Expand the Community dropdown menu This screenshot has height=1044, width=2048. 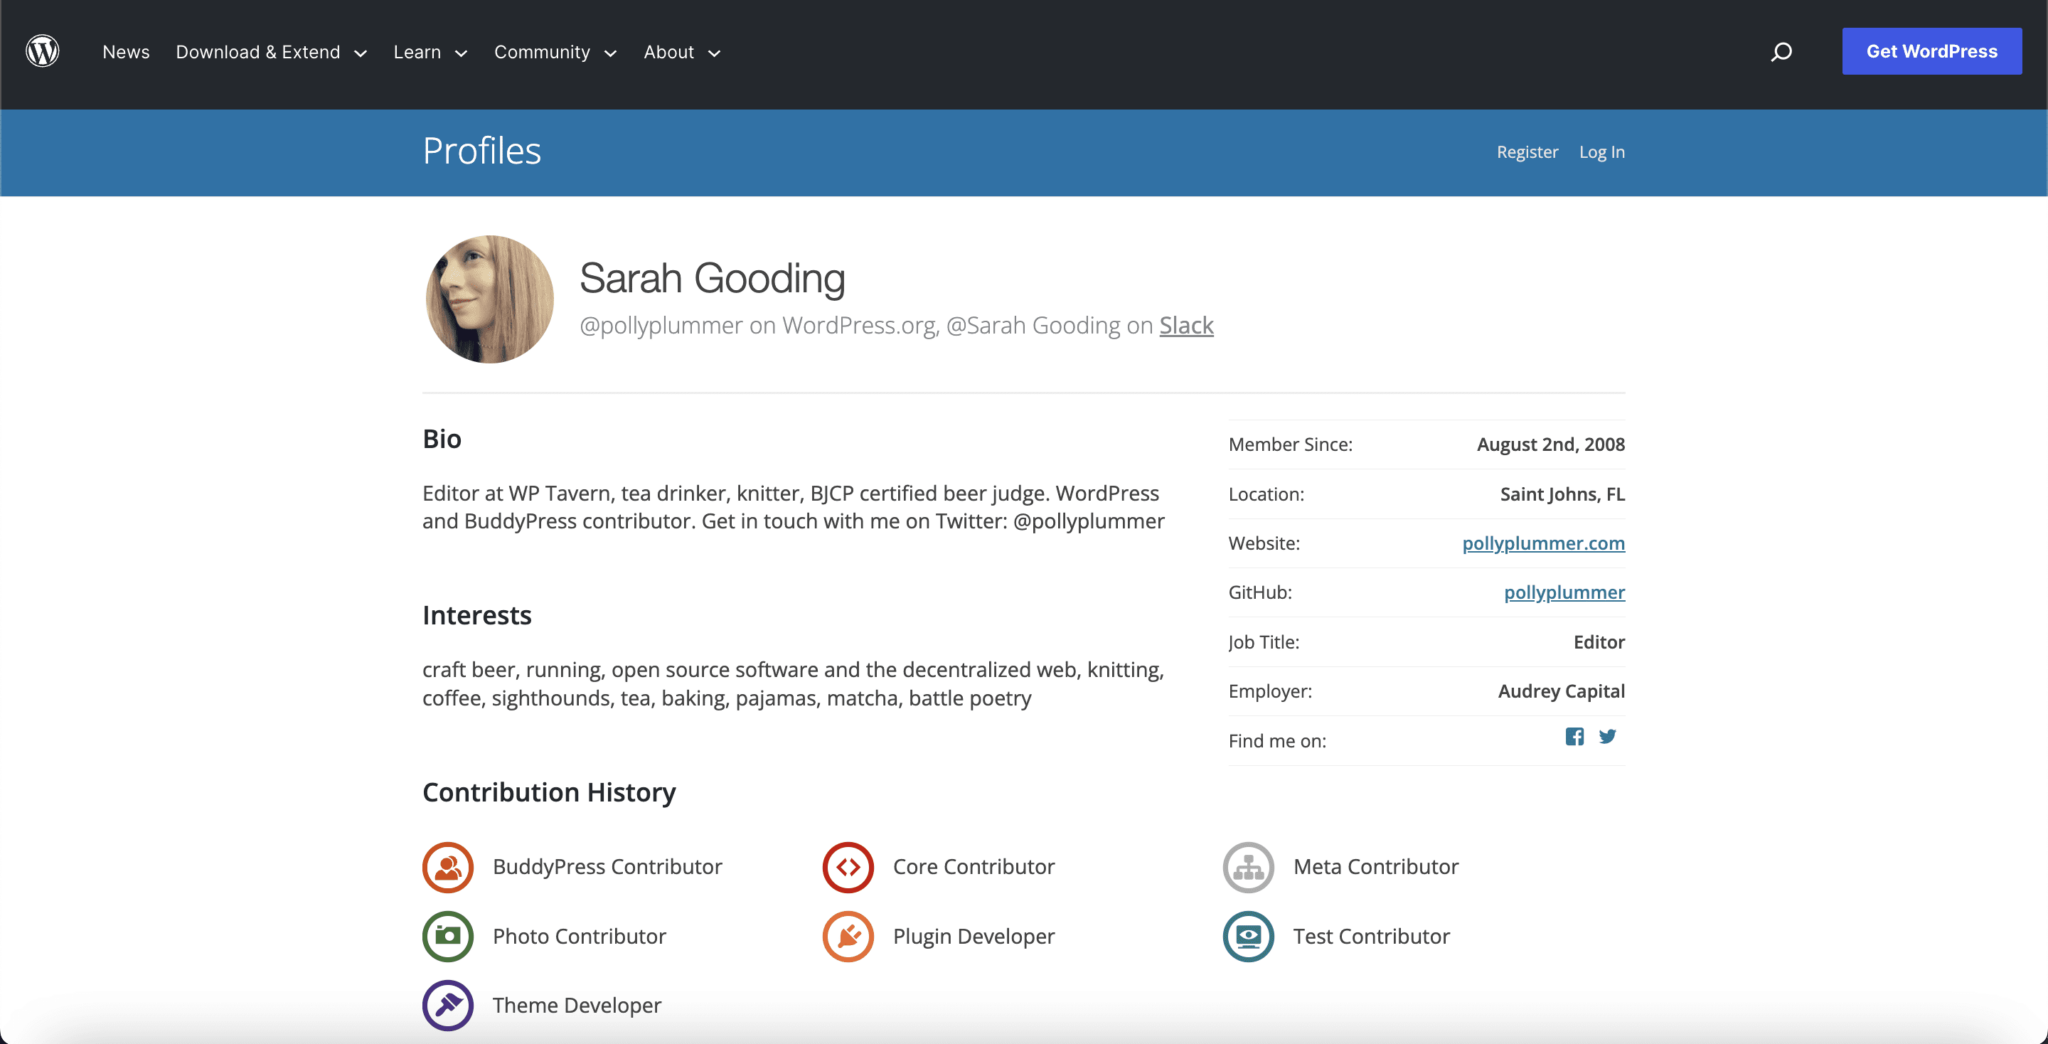[555, 52]
